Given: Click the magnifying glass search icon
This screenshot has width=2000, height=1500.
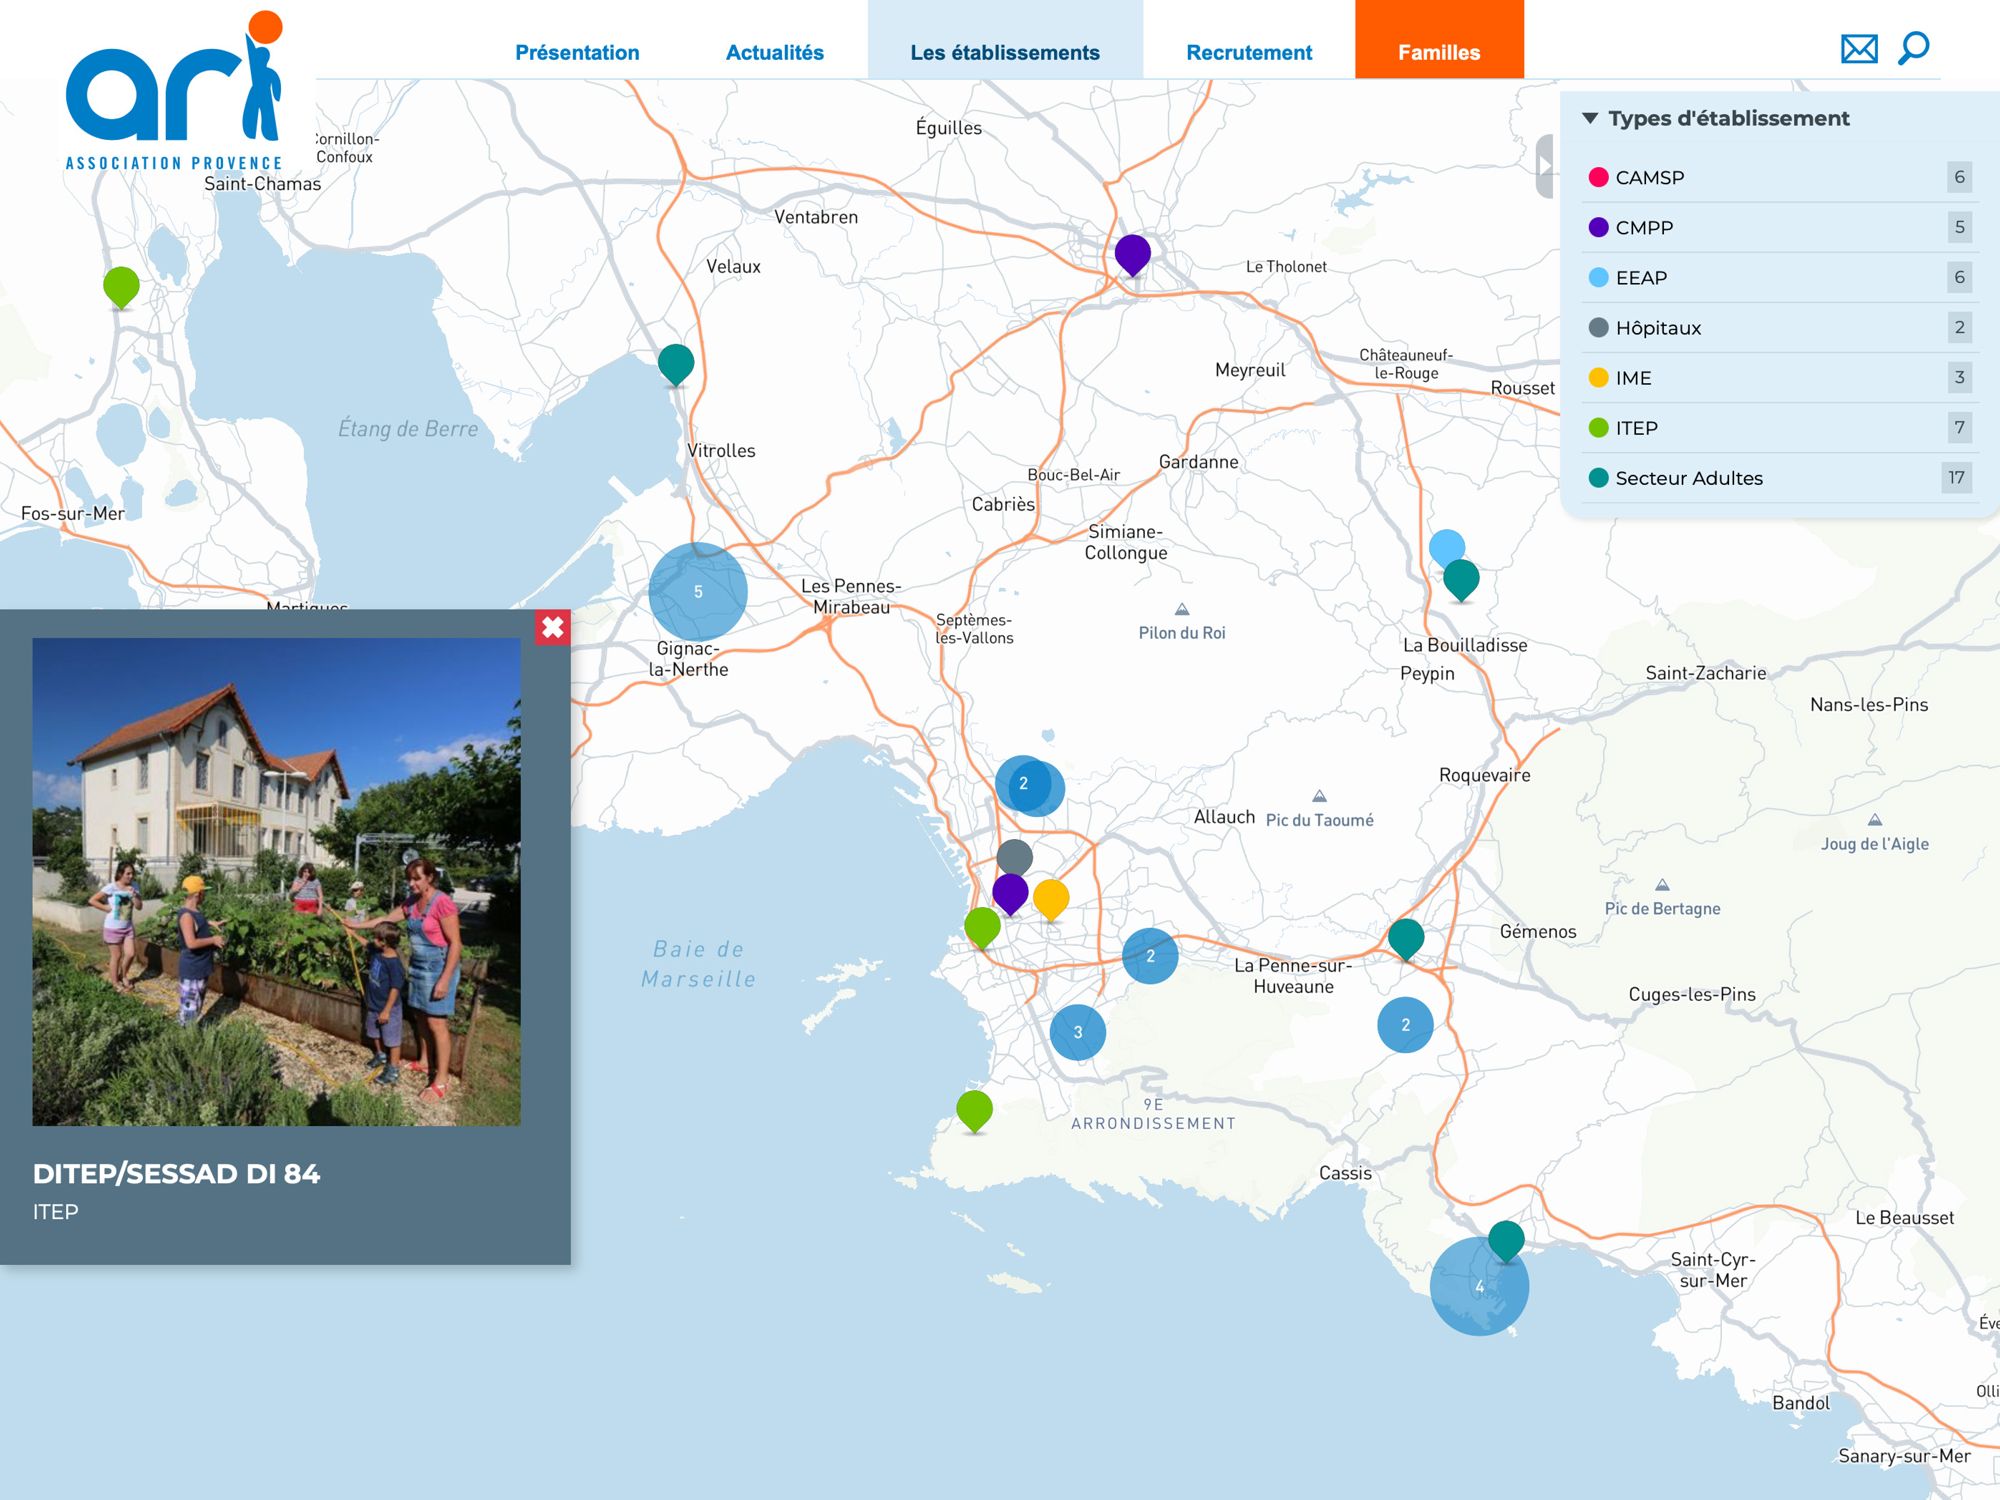Looking at the screenshot, I should pos(1913,48).
